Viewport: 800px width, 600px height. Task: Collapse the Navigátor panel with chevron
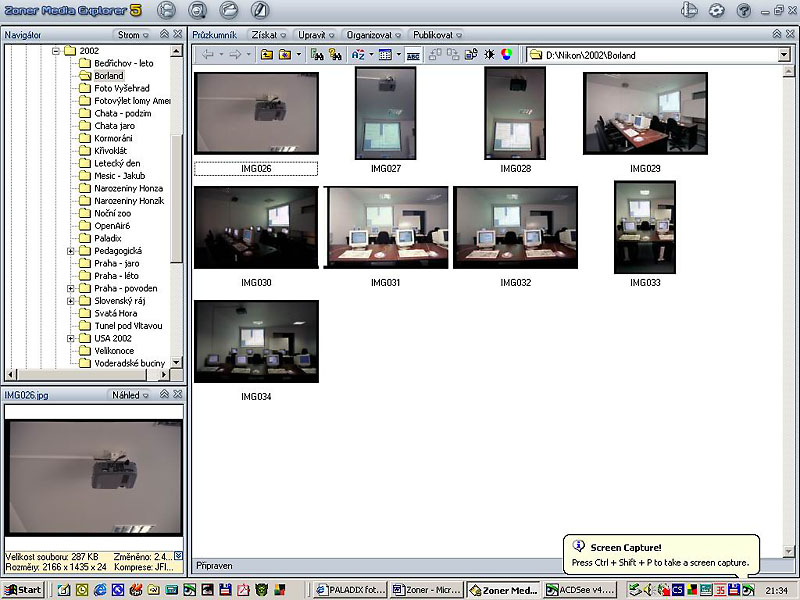164,34
